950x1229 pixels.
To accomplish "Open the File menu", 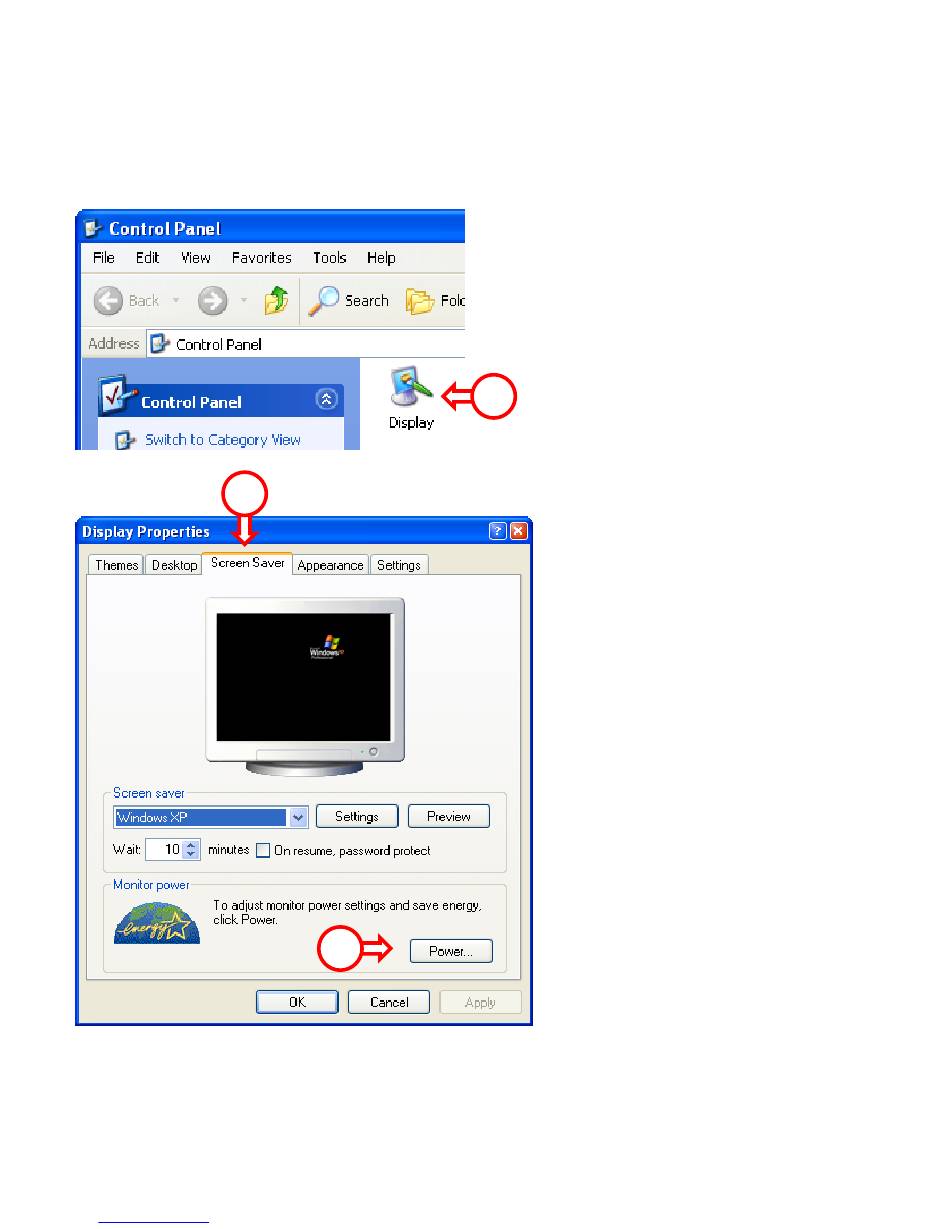I will [104, 257].
